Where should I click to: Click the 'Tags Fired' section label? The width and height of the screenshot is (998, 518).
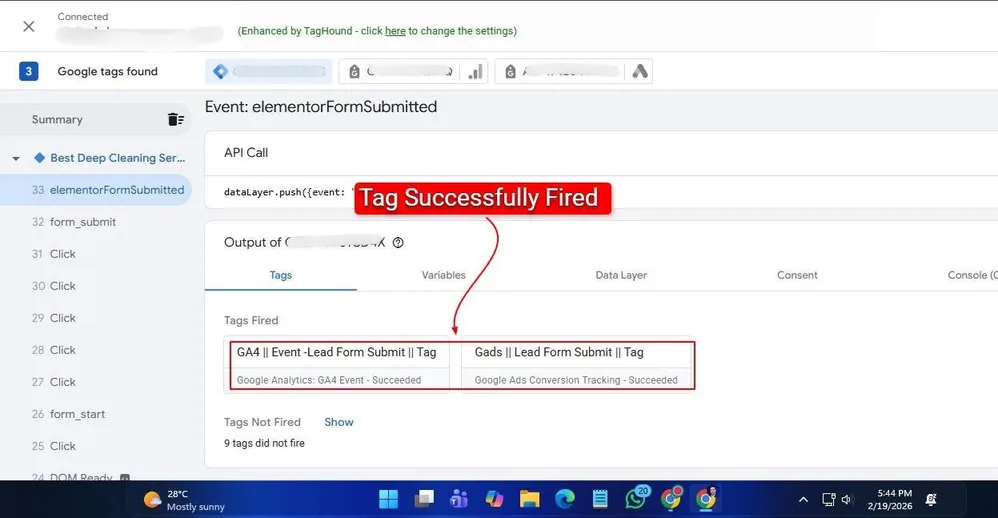[x=251, y=320]
